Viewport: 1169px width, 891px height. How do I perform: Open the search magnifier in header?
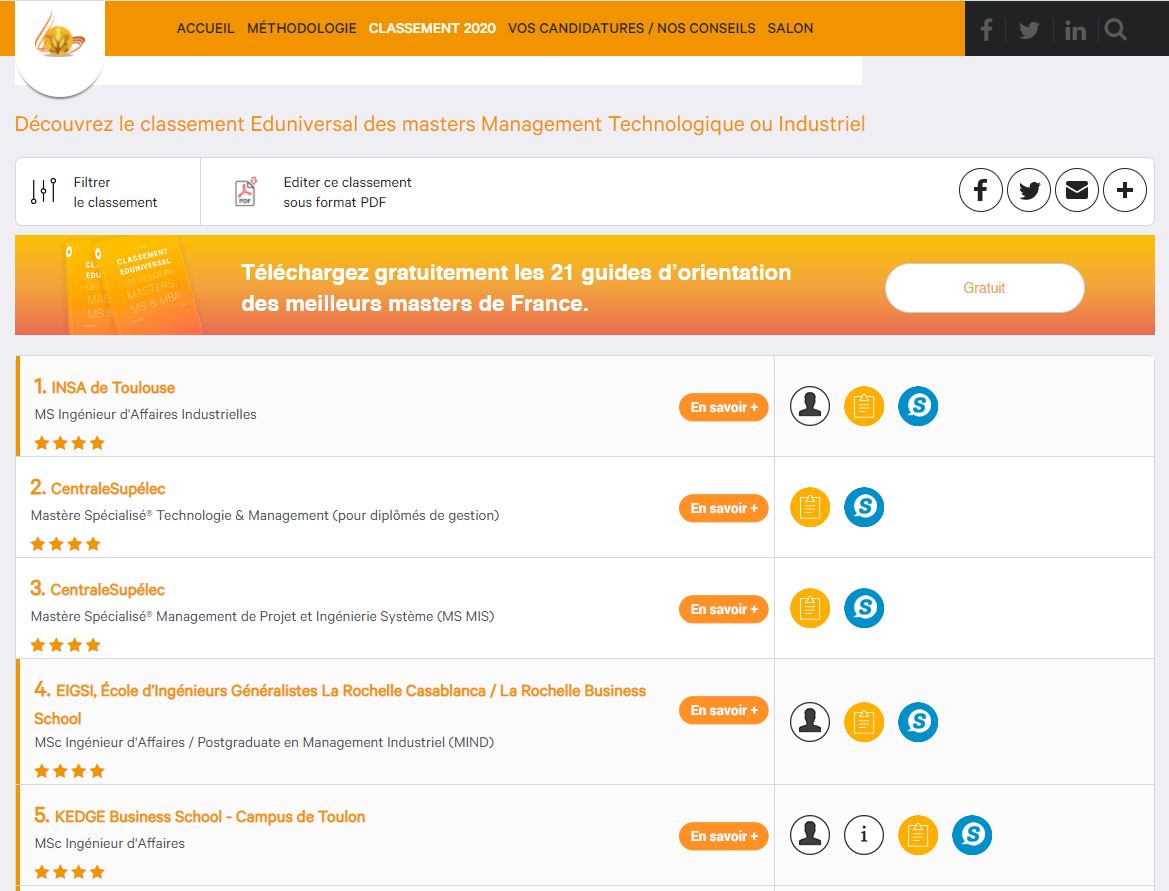point(1115,30)
